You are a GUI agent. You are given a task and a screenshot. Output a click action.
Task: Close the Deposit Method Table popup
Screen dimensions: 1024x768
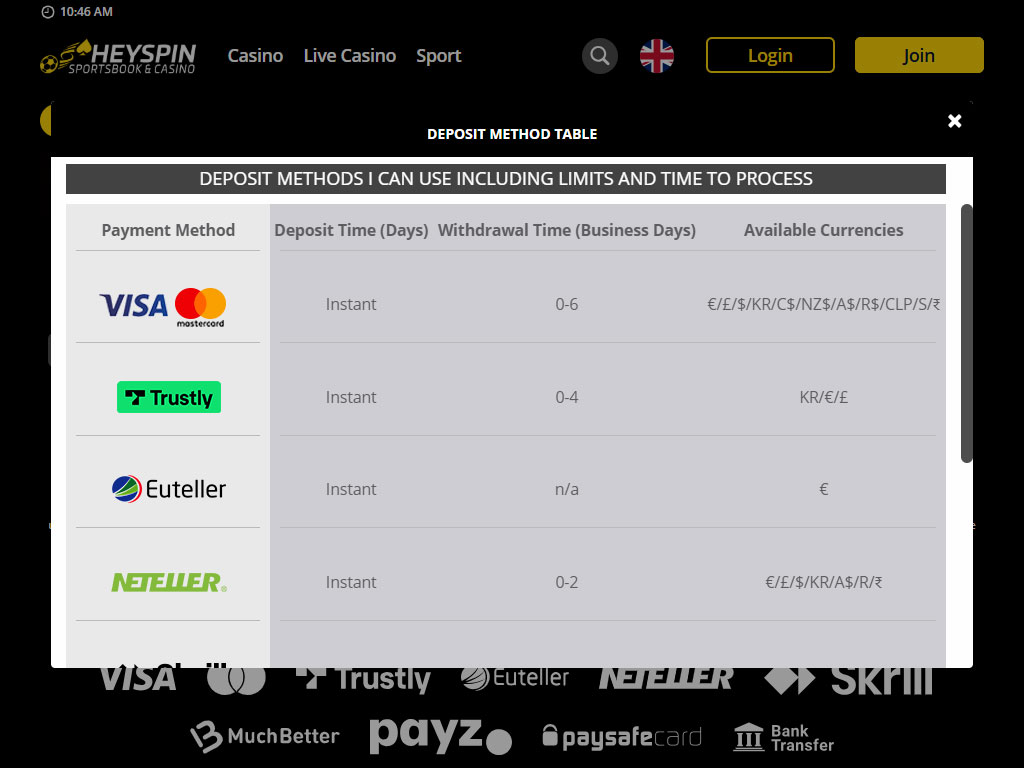954,121
